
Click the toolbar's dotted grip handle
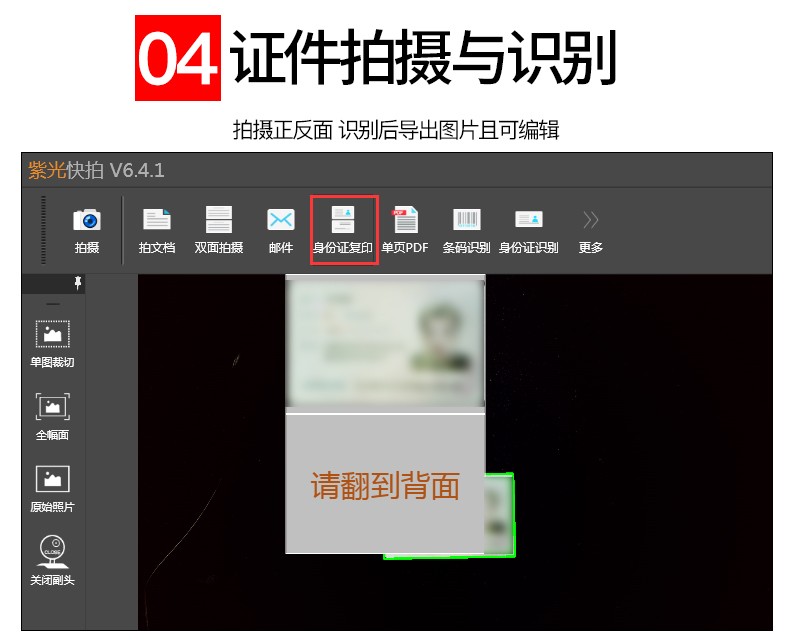coord(43,230)
